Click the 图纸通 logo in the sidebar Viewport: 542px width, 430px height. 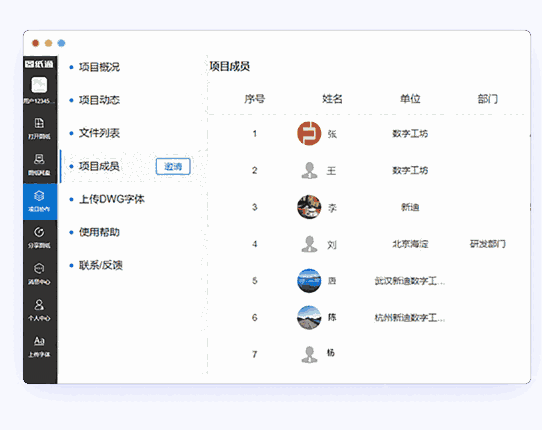pos(39,64)
